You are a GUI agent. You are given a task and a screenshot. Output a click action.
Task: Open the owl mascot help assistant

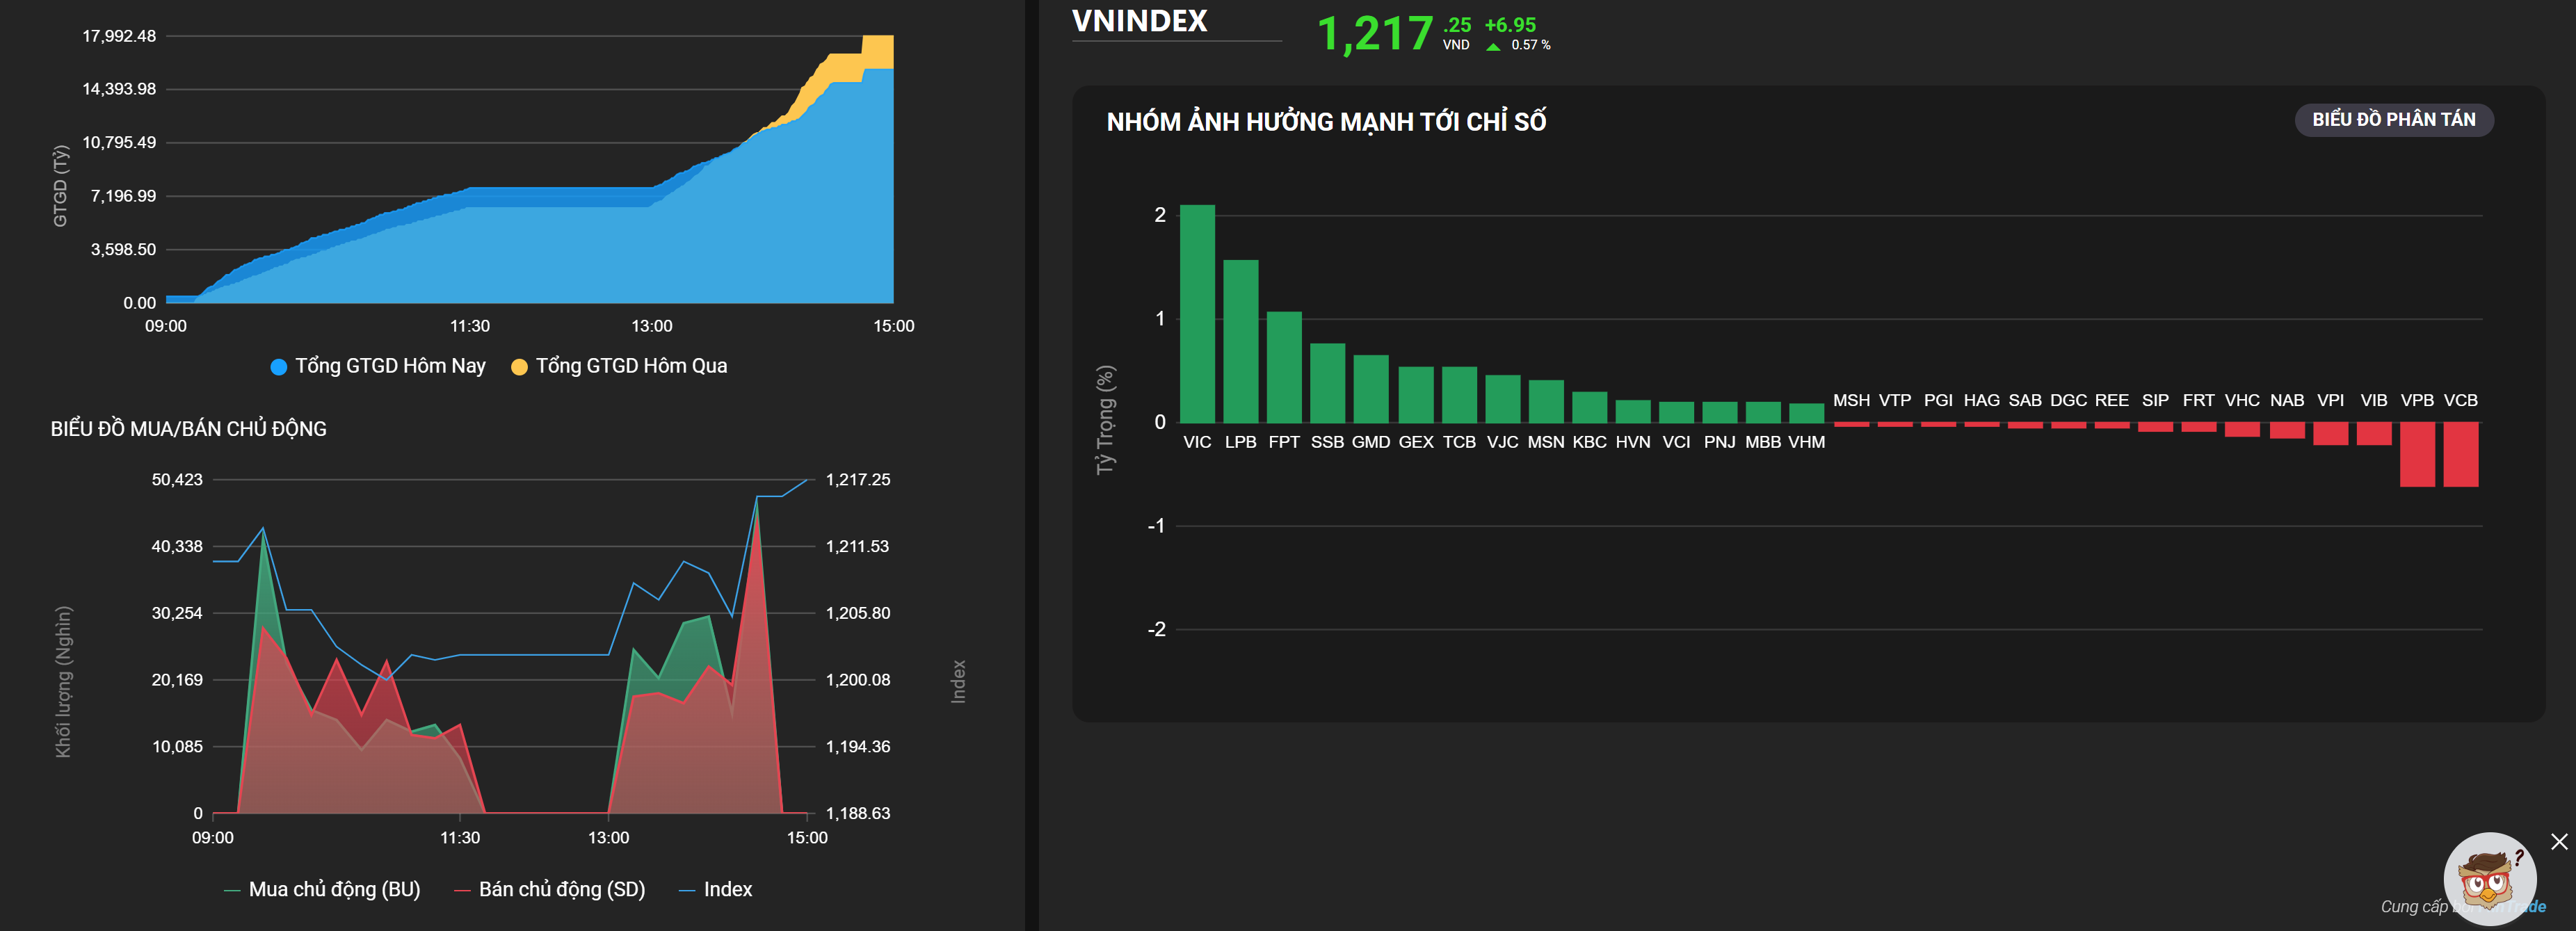click(x=2489, y=879)
